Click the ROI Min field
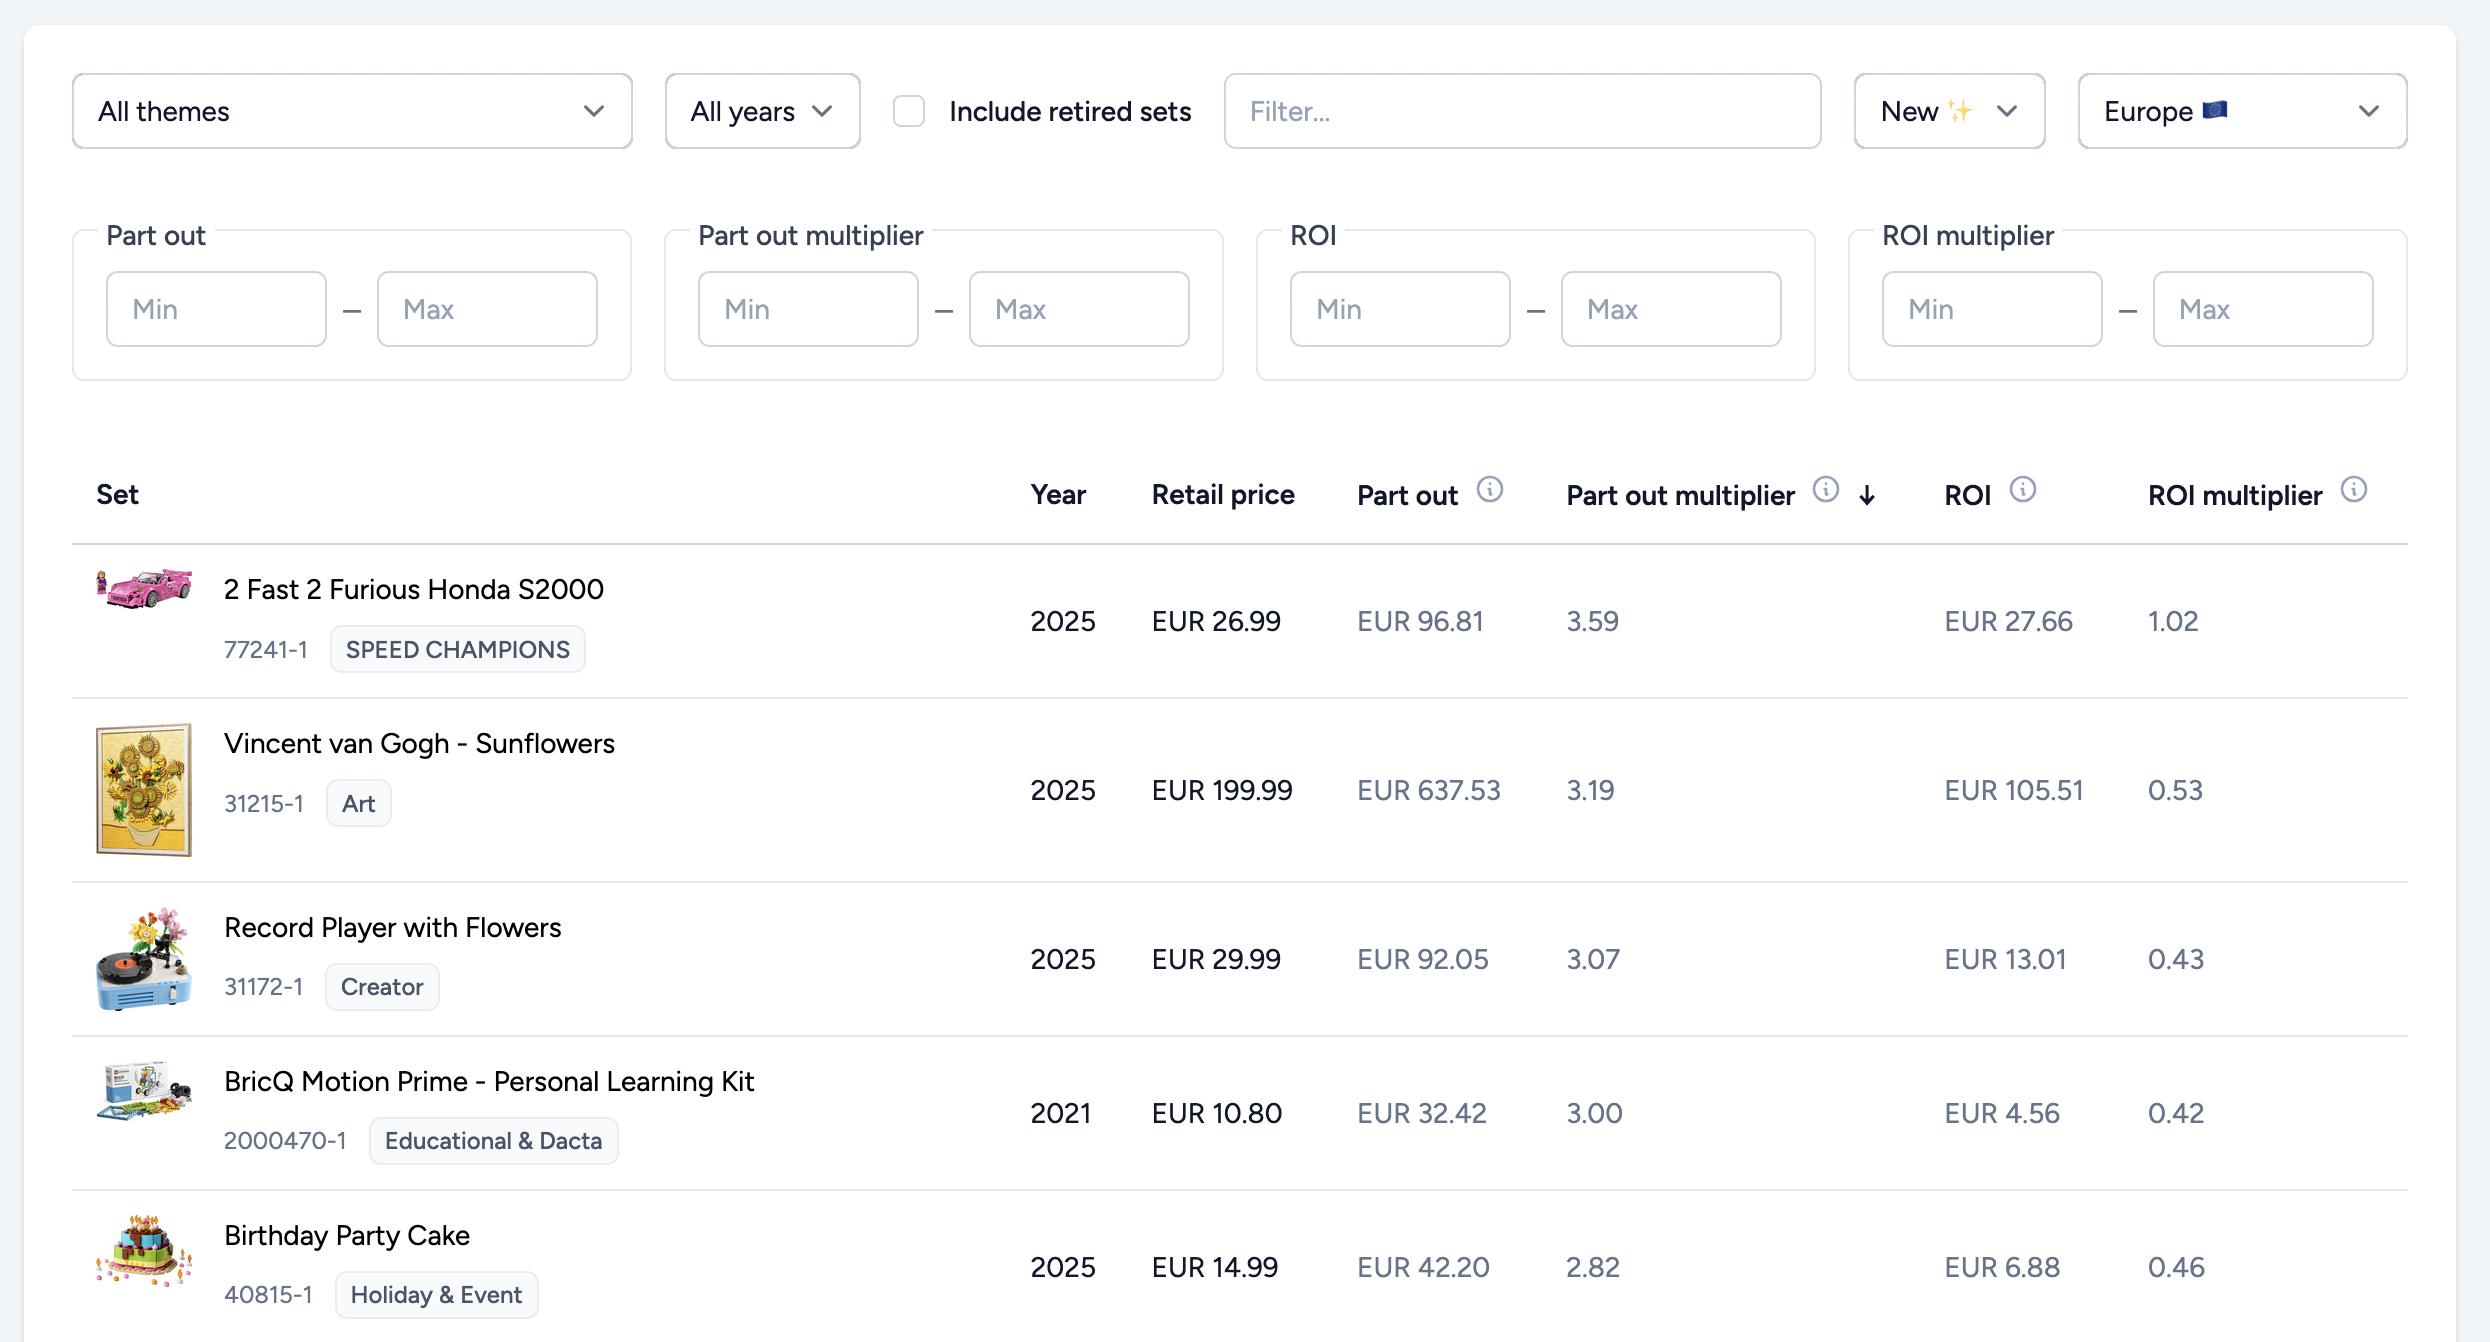This screenshot has width=2490, height=1342. pos(1400,309)
